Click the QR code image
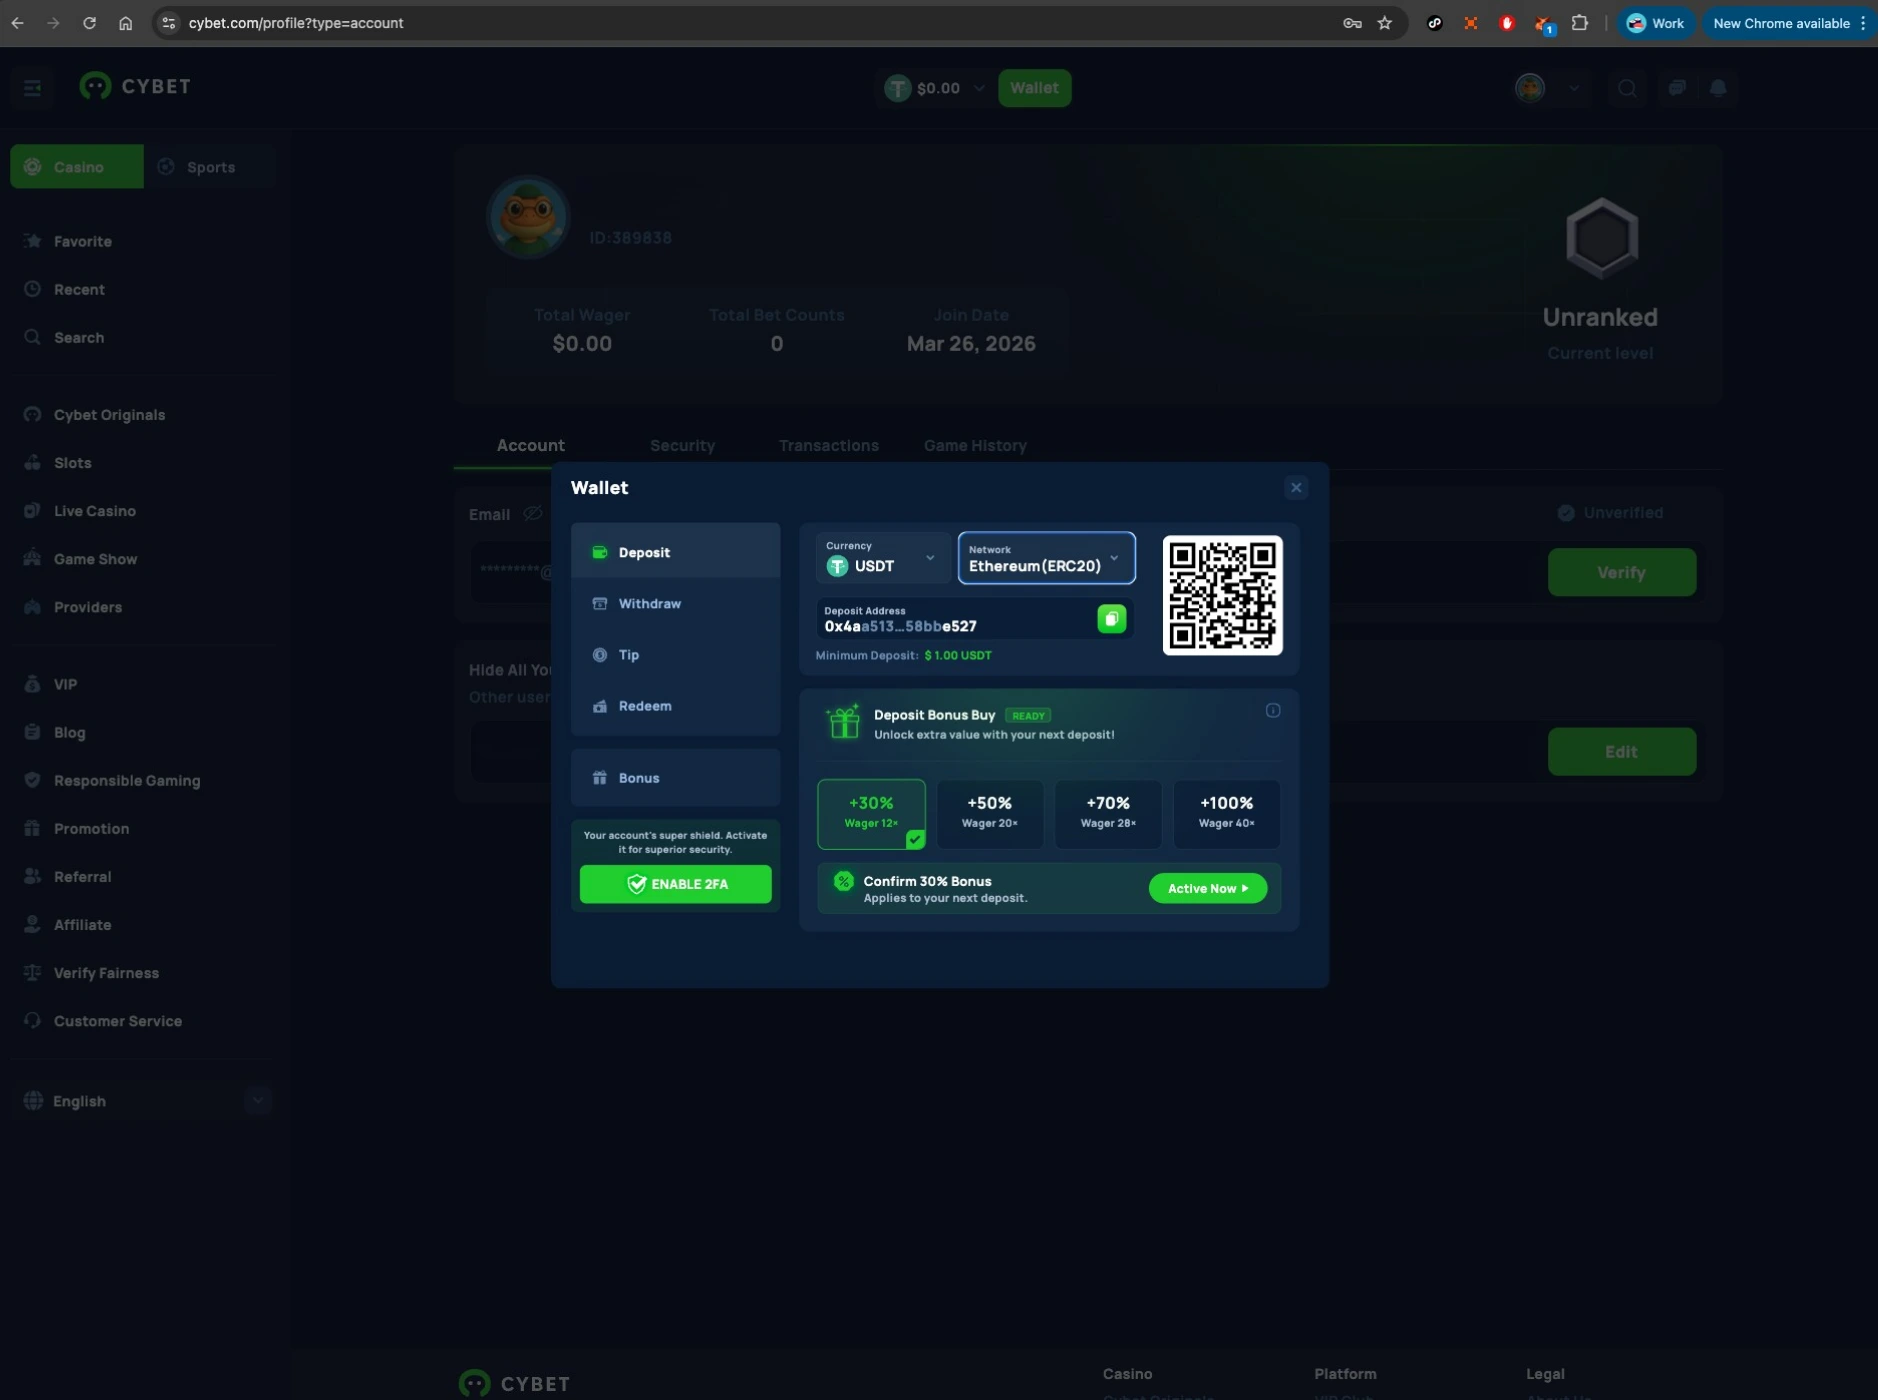Screen dimensions: 1878x1400 click(x=1222, y=595)
